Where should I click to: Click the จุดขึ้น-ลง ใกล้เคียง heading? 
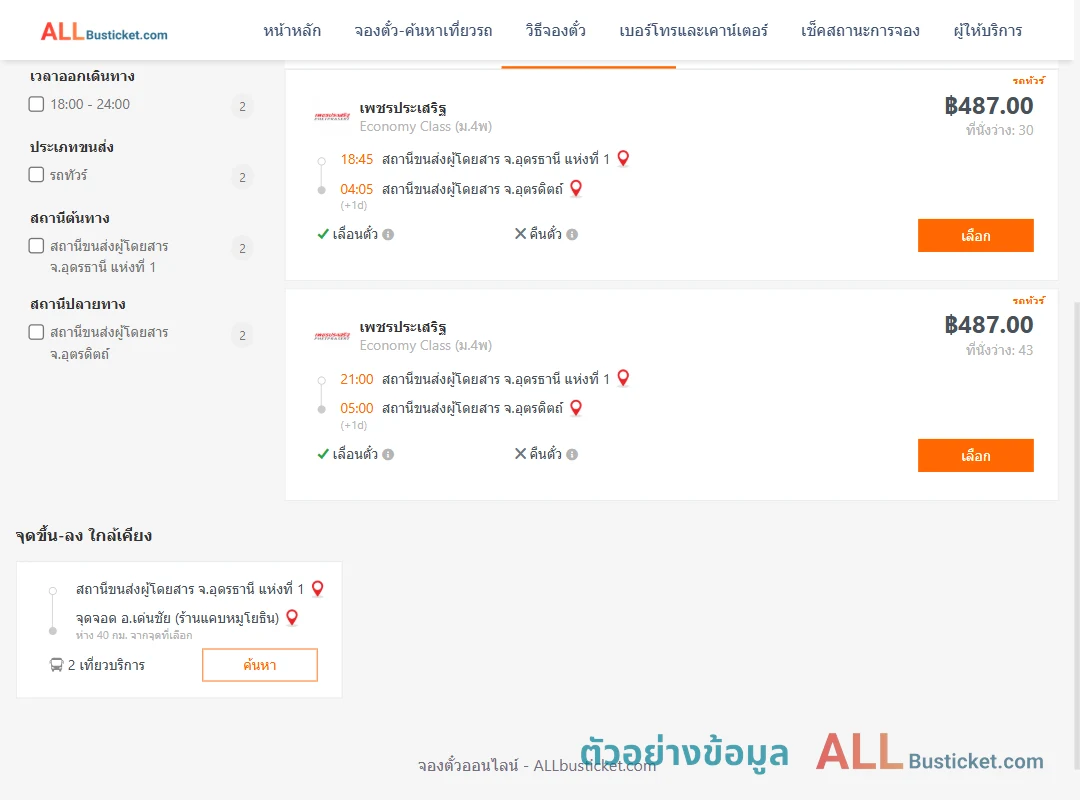coord(84,535)
